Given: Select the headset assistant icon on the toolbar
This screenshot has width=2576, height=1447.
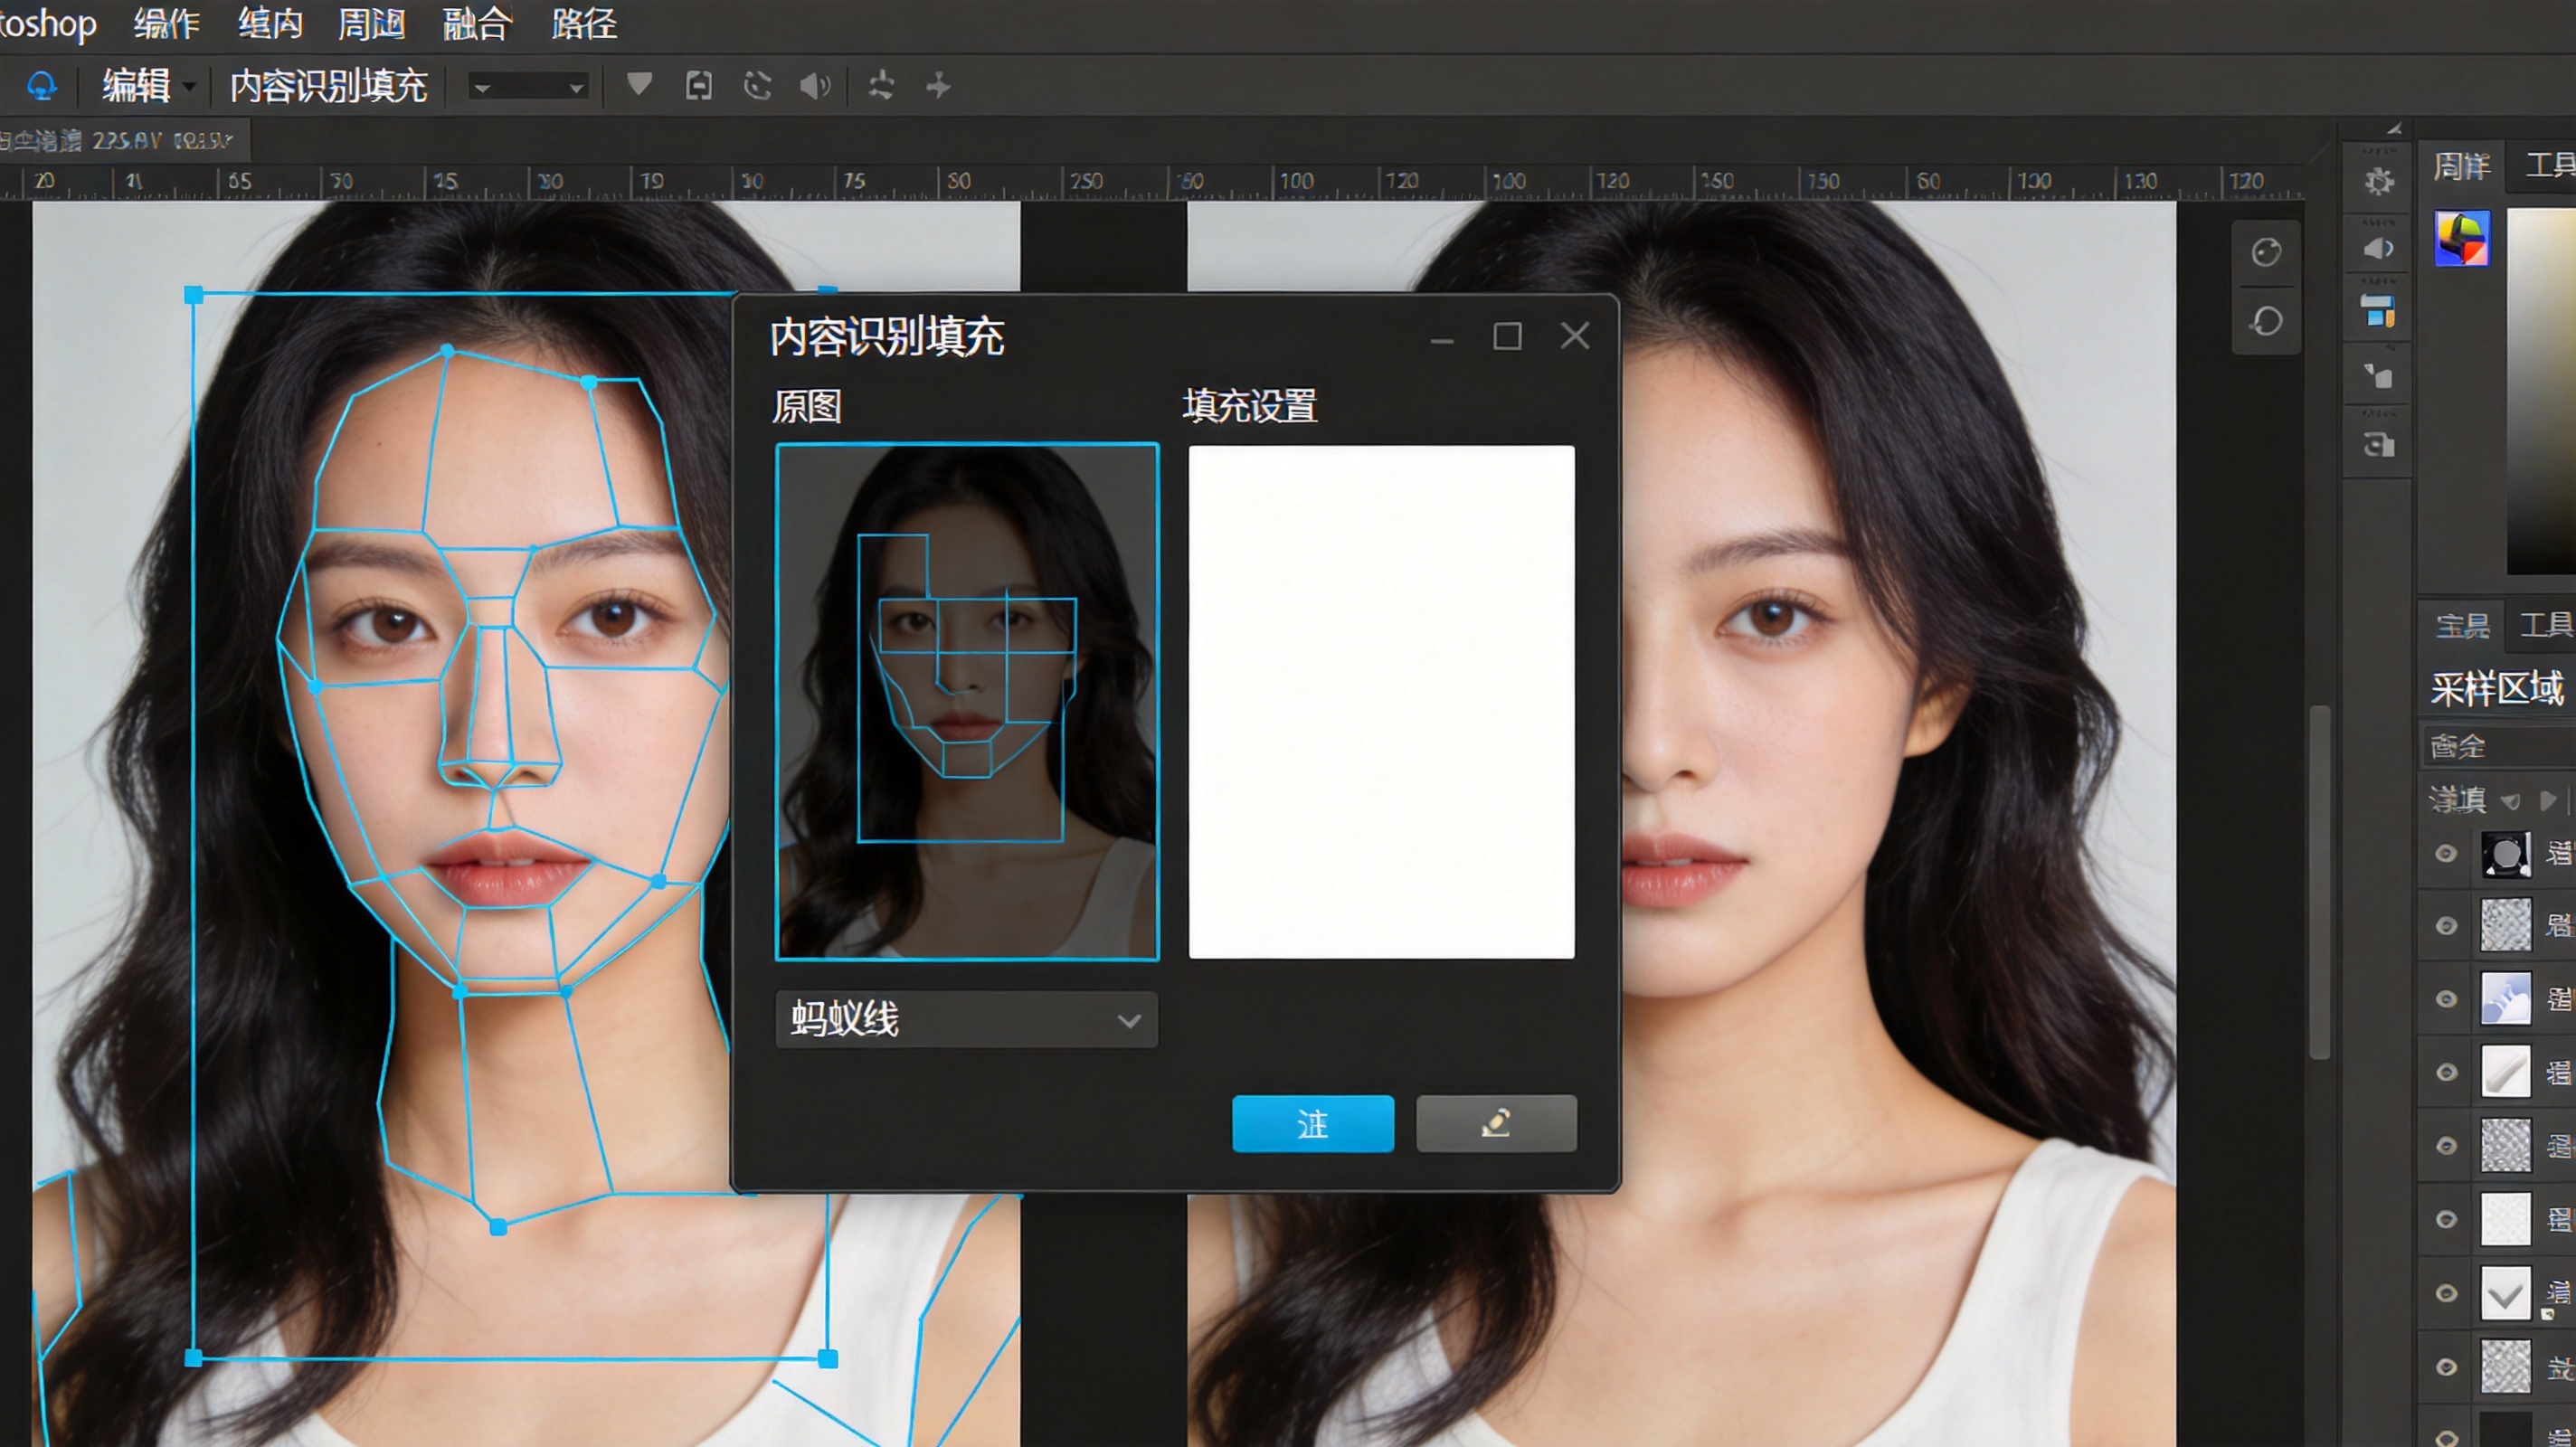Looking at the screenshot, I should click(40, 87).
